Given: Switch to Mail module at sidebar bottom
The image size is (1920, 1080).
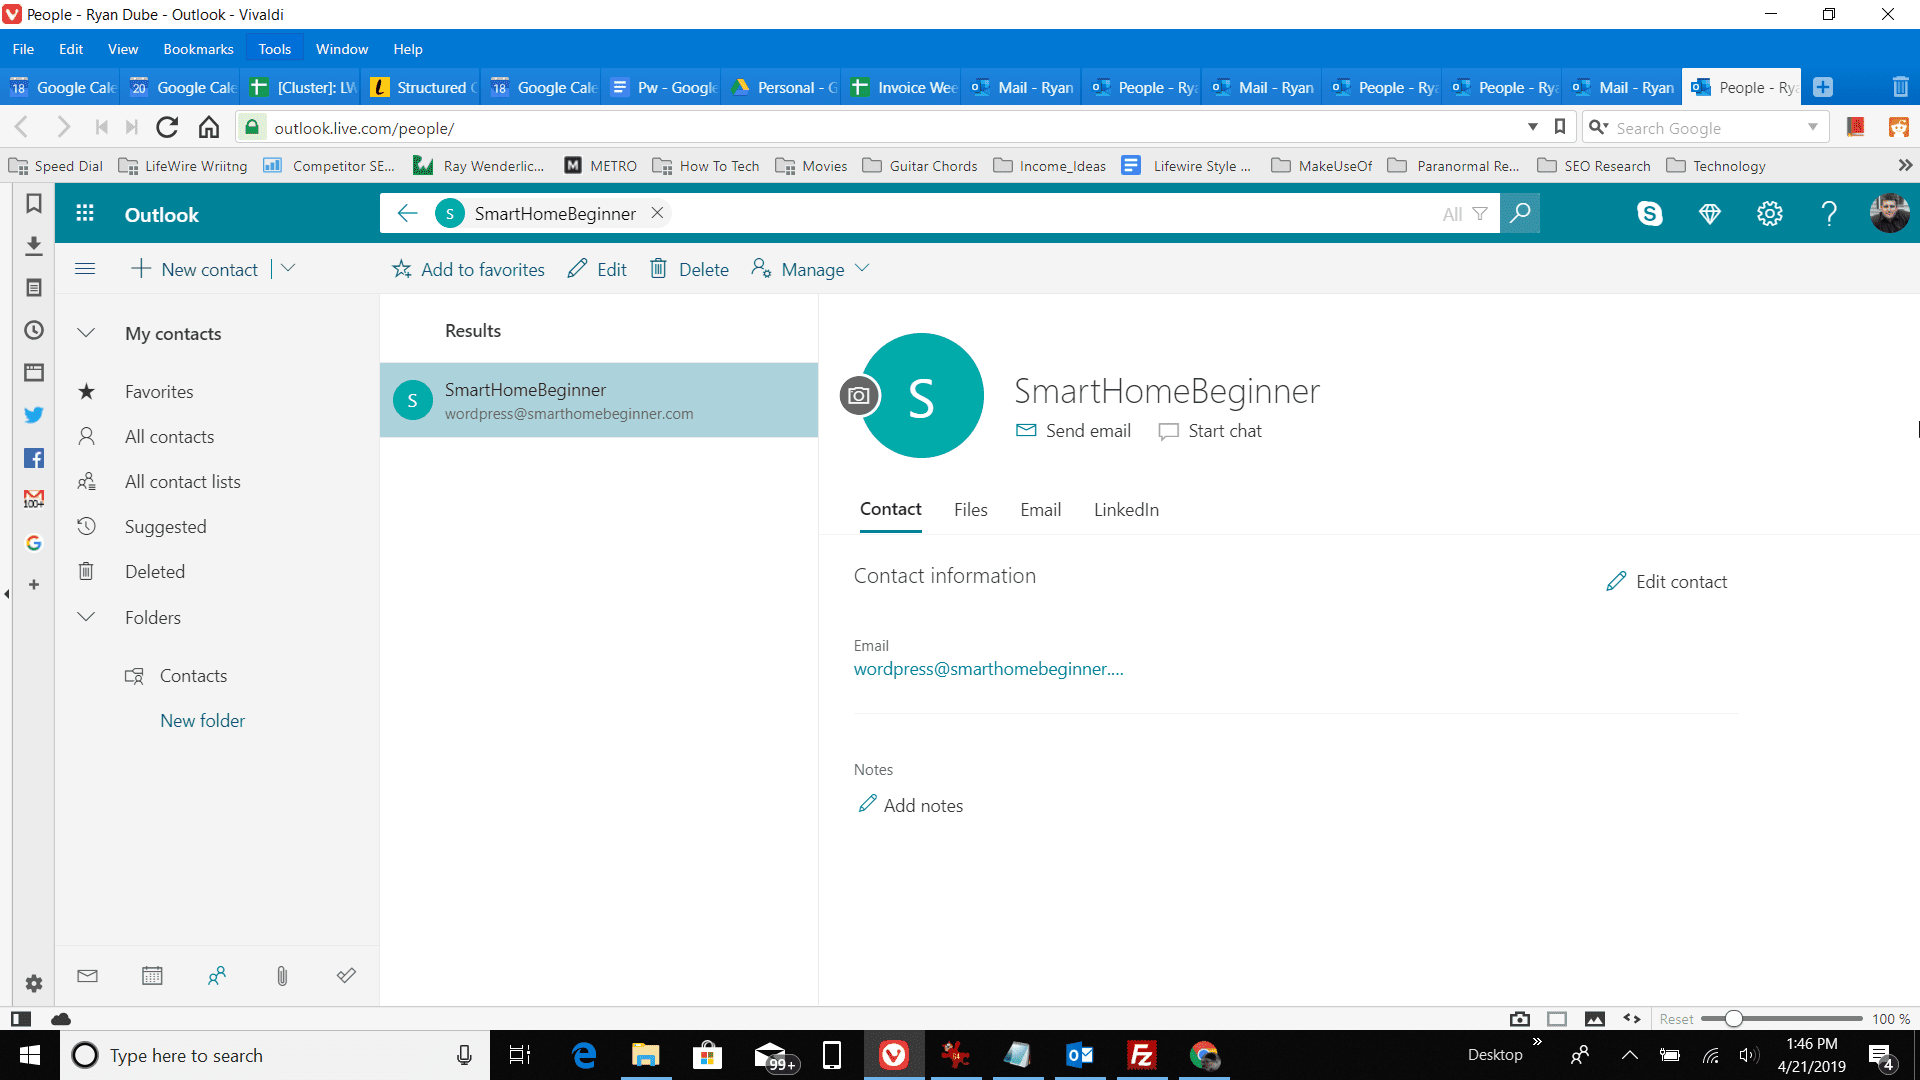Looking at the screenshot, I should (x=88, y=976).
